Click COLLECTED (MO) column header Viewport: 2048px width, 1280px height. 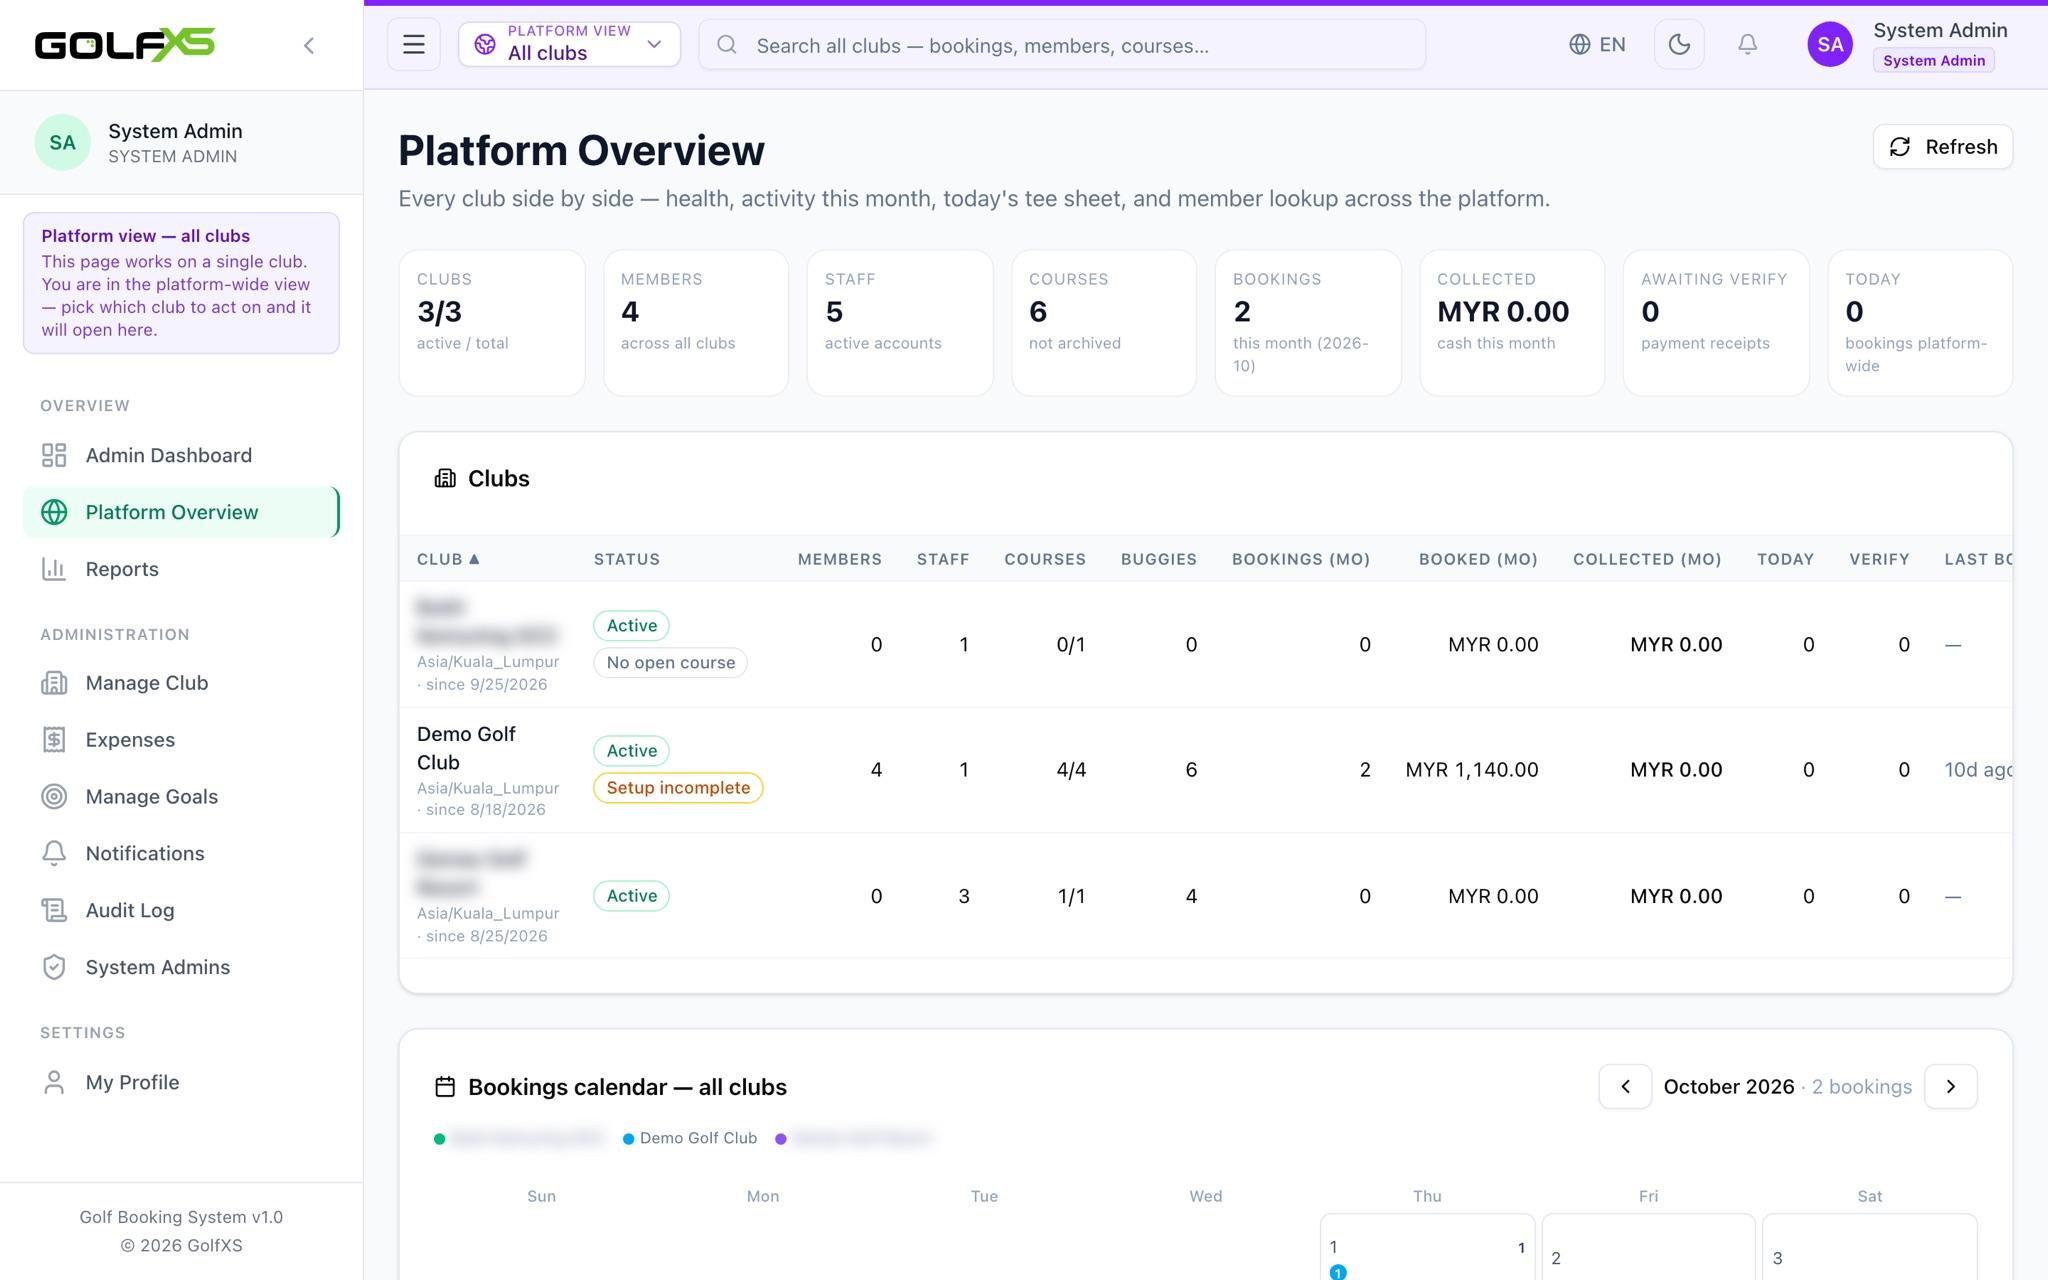[1647, 559]
